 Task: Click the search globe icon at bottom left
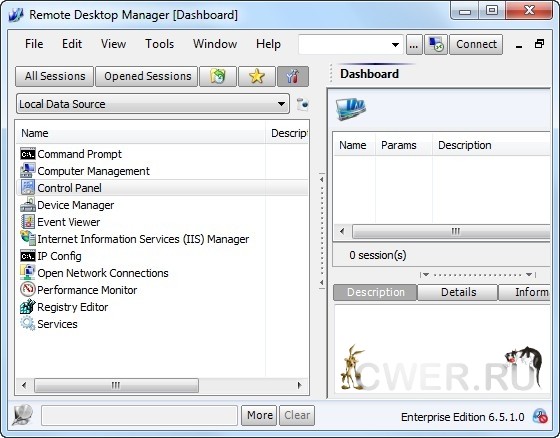tap(23, 415)
